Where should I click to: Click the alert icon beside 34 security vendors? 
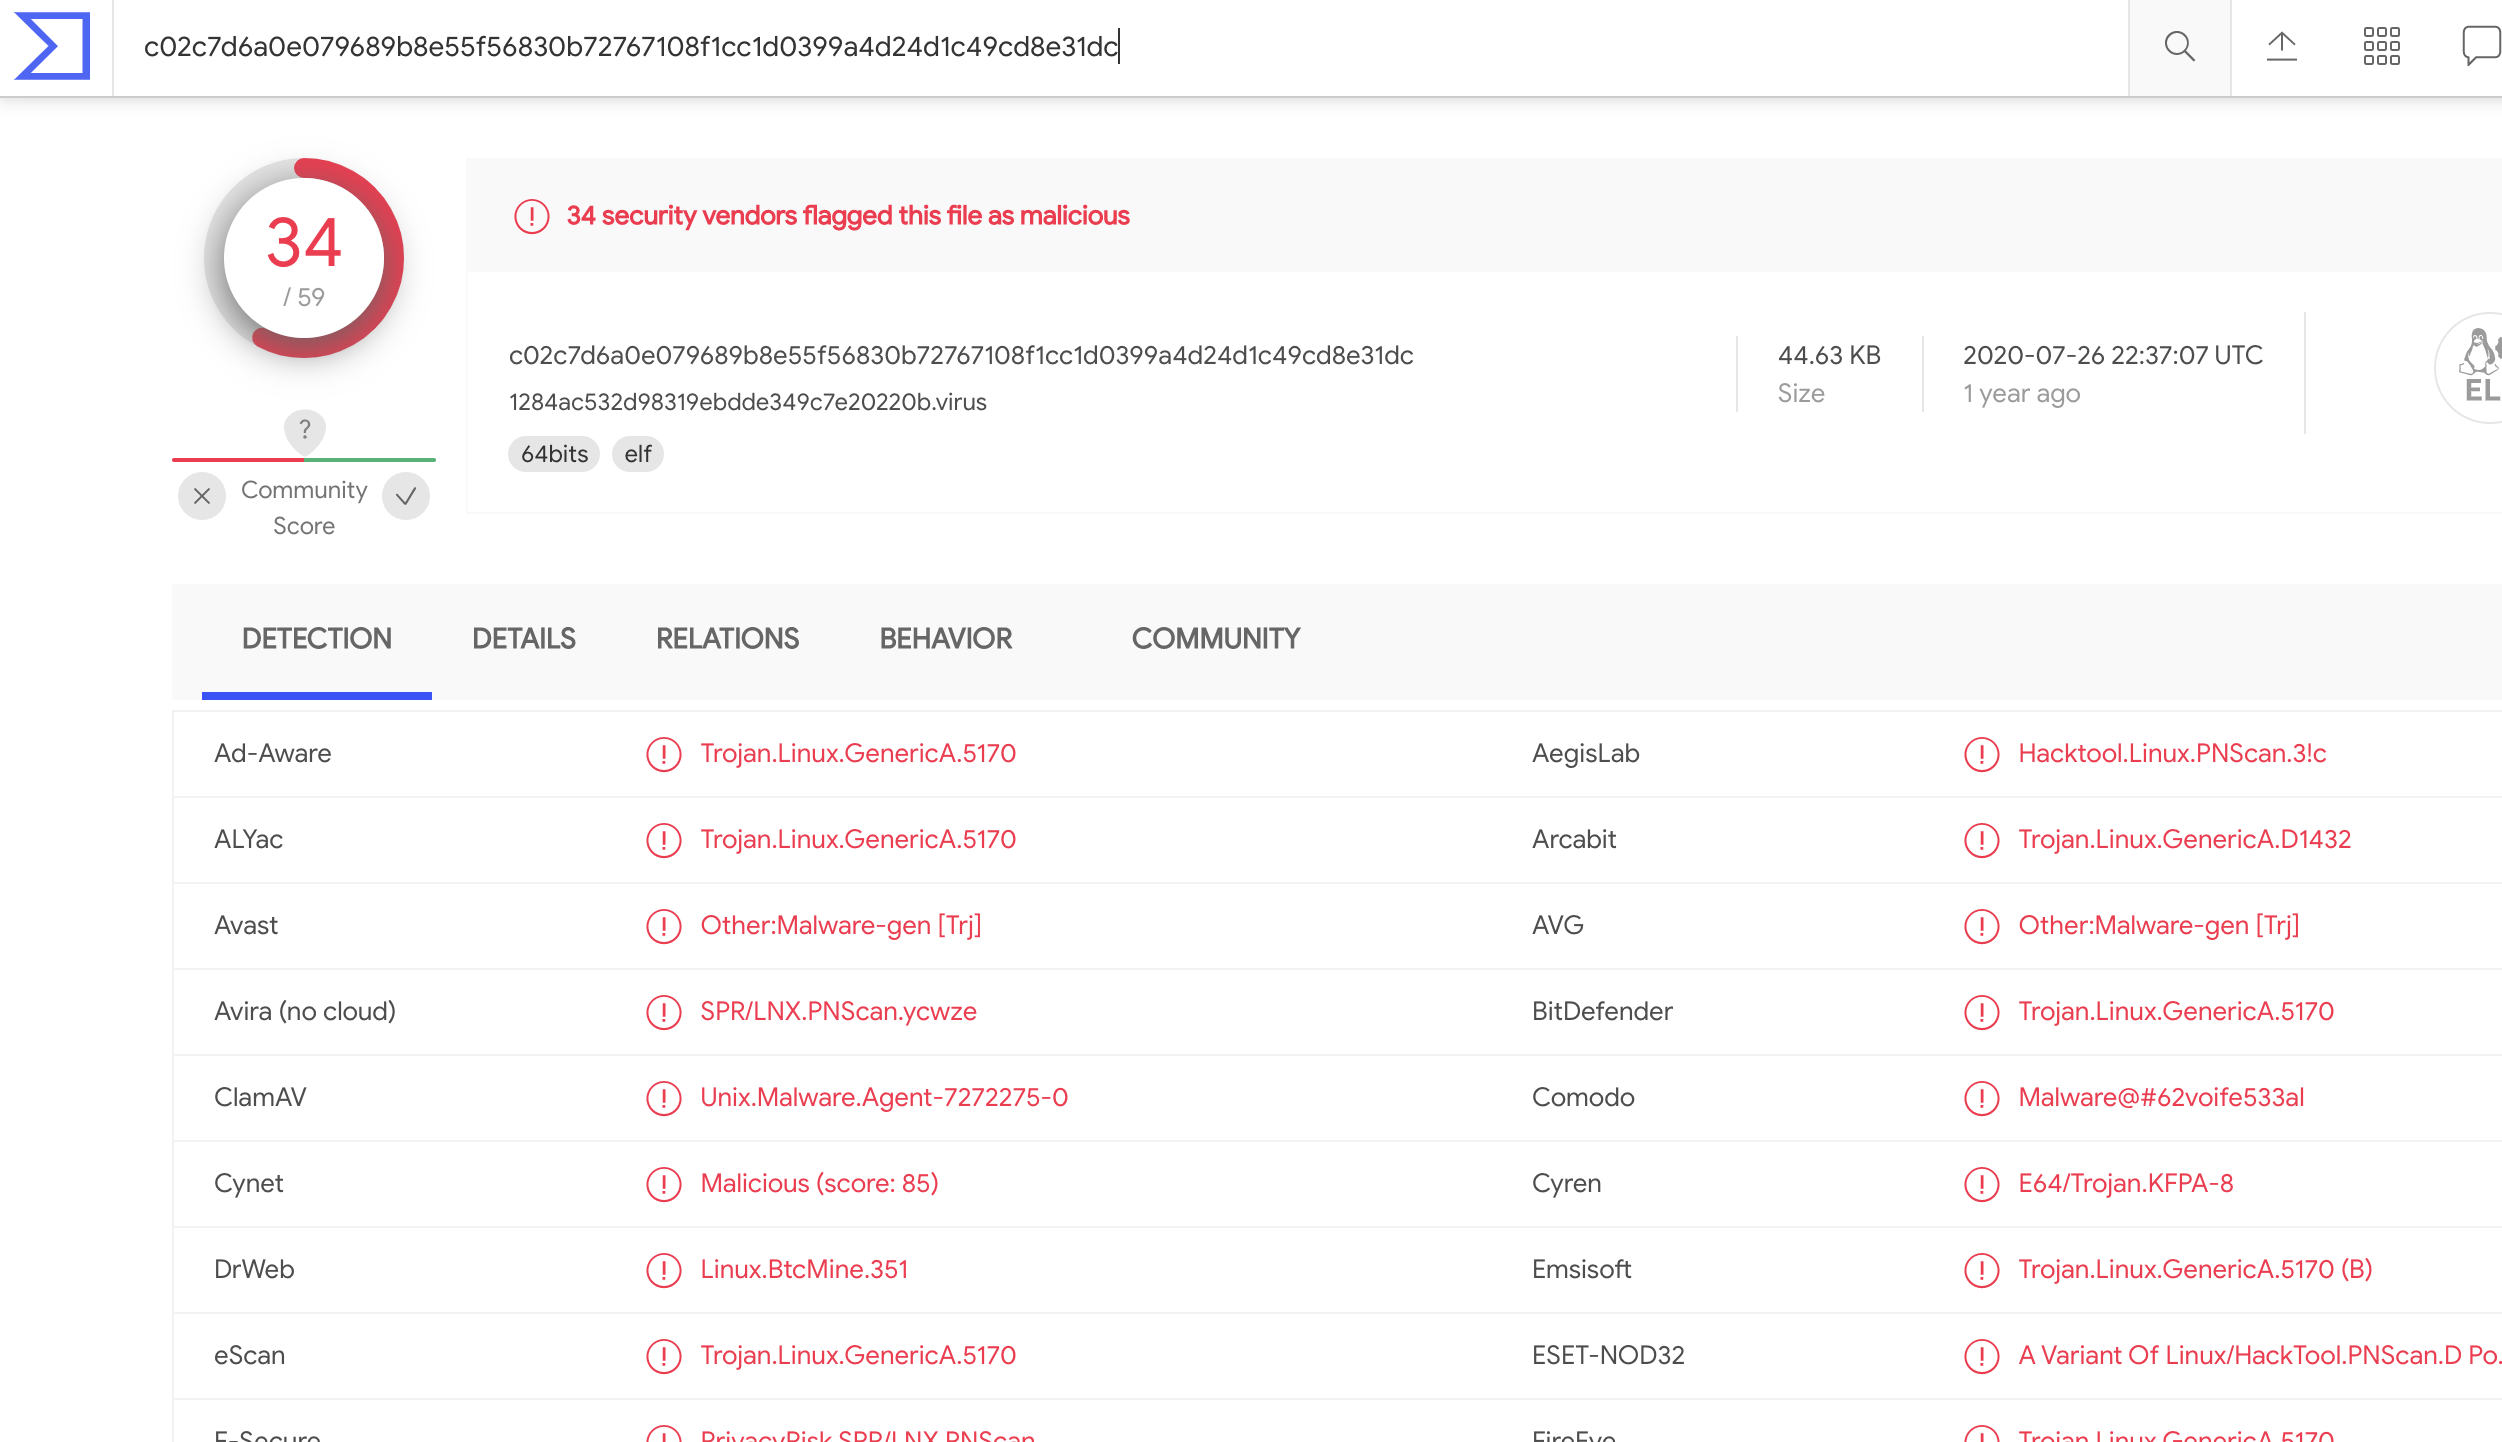point(532,216)
